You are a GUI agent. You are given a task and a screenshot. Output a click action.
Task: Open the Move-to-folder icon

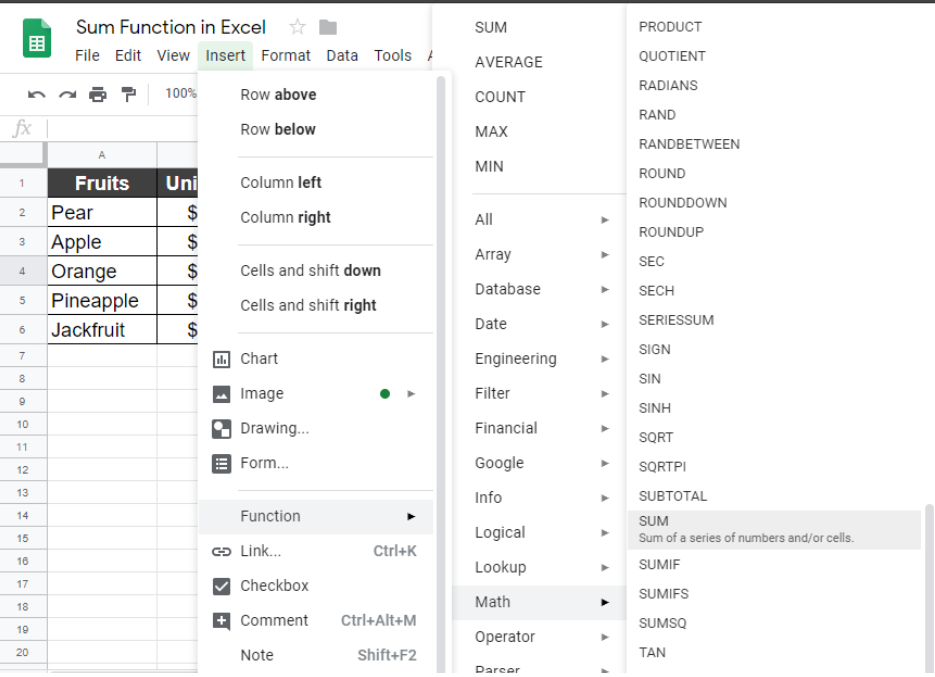(327, 27)
